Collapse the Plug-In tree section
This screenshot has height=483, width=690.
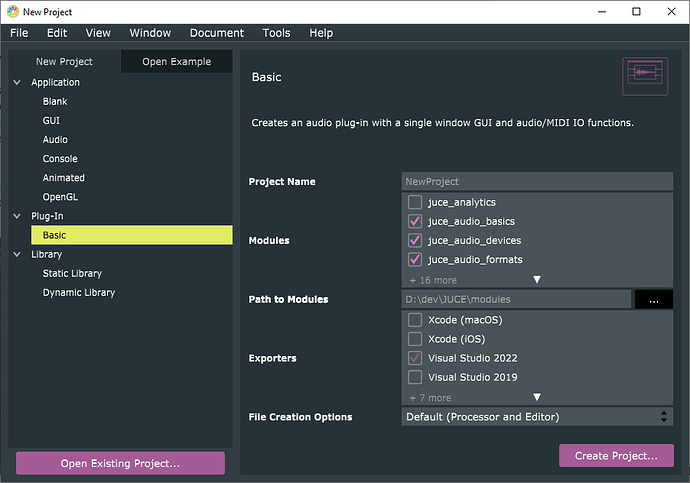click(17, 216)
